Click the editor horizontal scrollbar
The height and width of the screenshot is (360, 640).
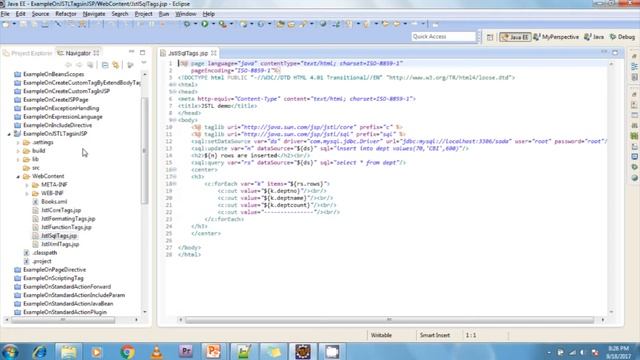tap(389, 320)
